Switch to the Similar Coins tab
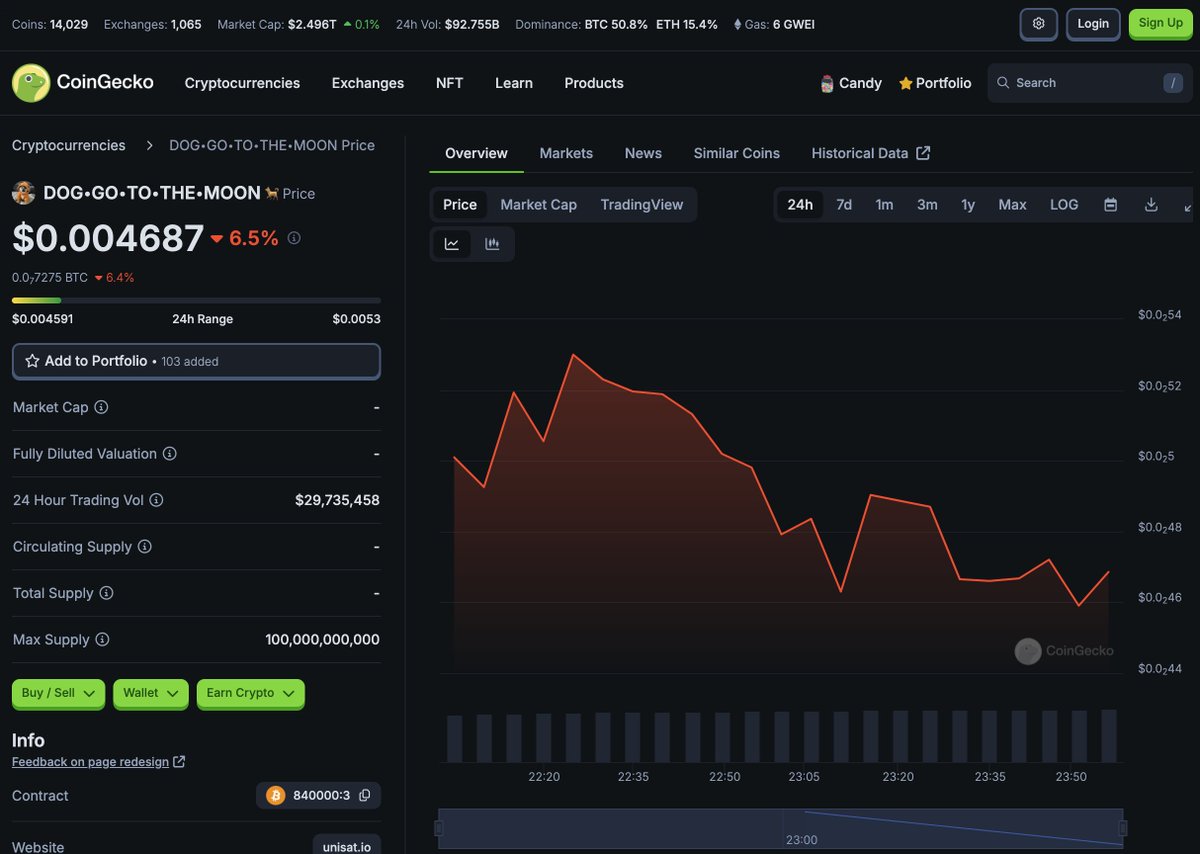Image resolution: width=1200 pixels, height=854 pixels. 737,153
